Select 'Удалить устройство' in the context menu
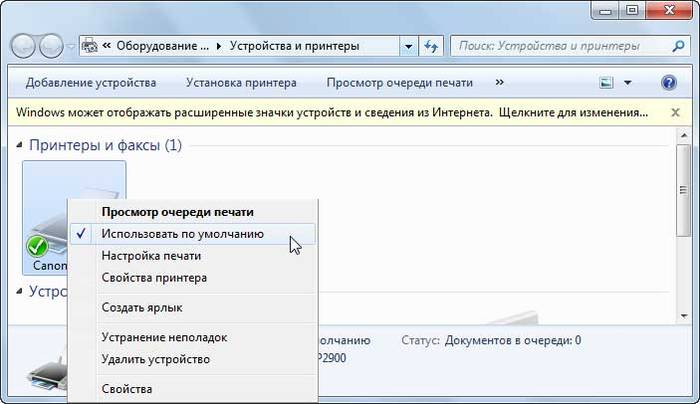The width and height of the screenshot is (700, 404). point(155,359)
